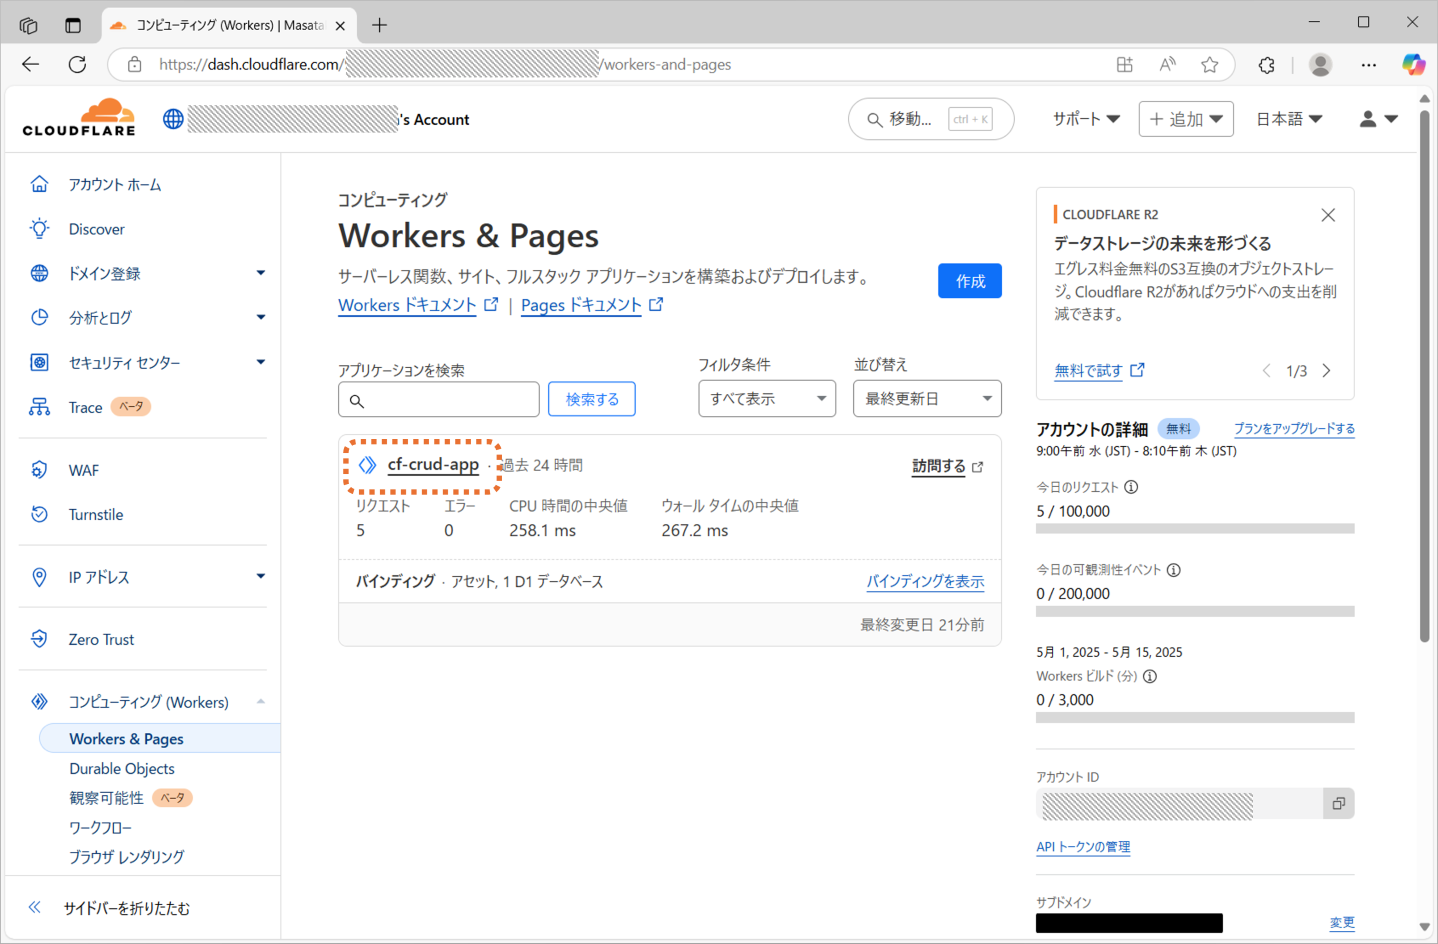Click the browser profile avatar

[1321, 64]
